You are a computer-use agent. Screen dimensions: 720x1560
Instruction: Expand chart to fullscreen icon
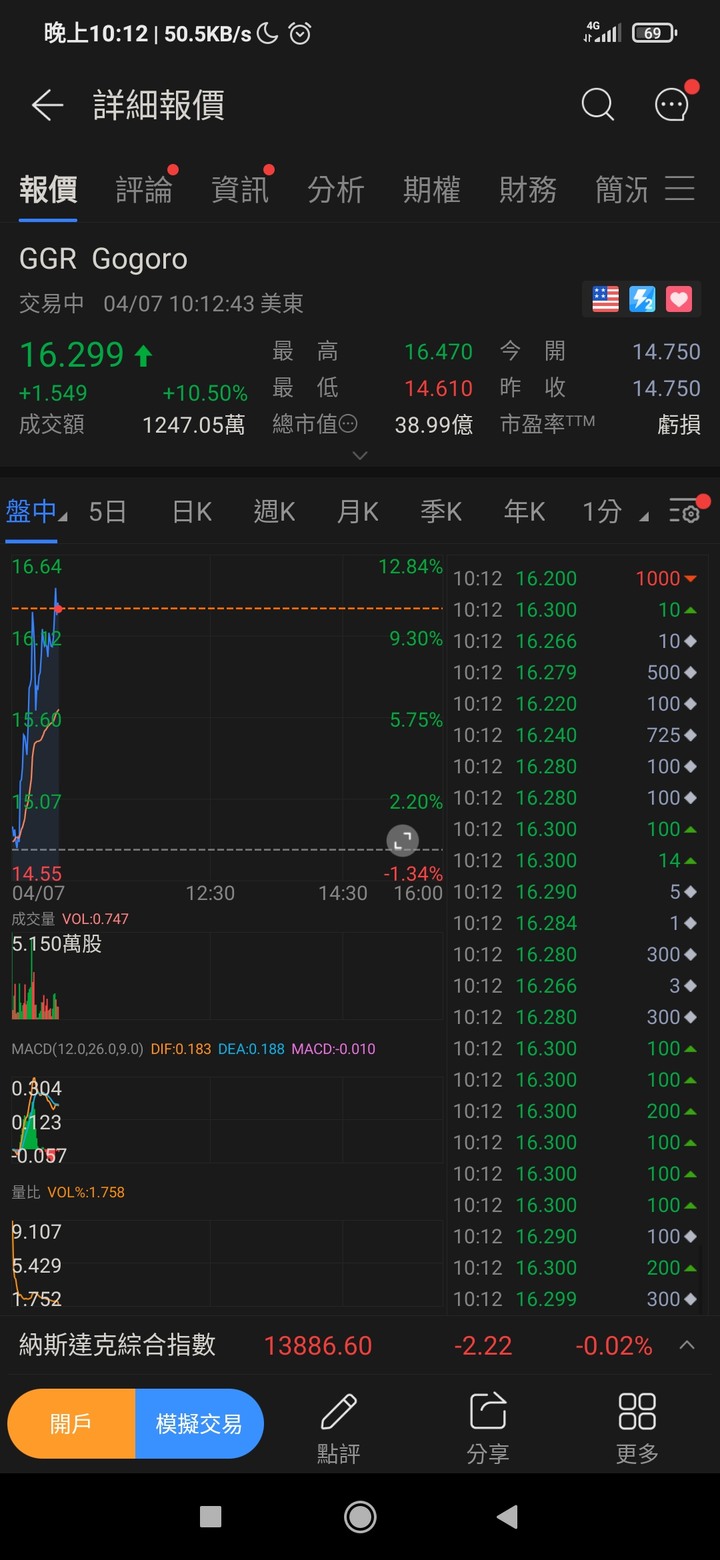click(x=402, y=839)
